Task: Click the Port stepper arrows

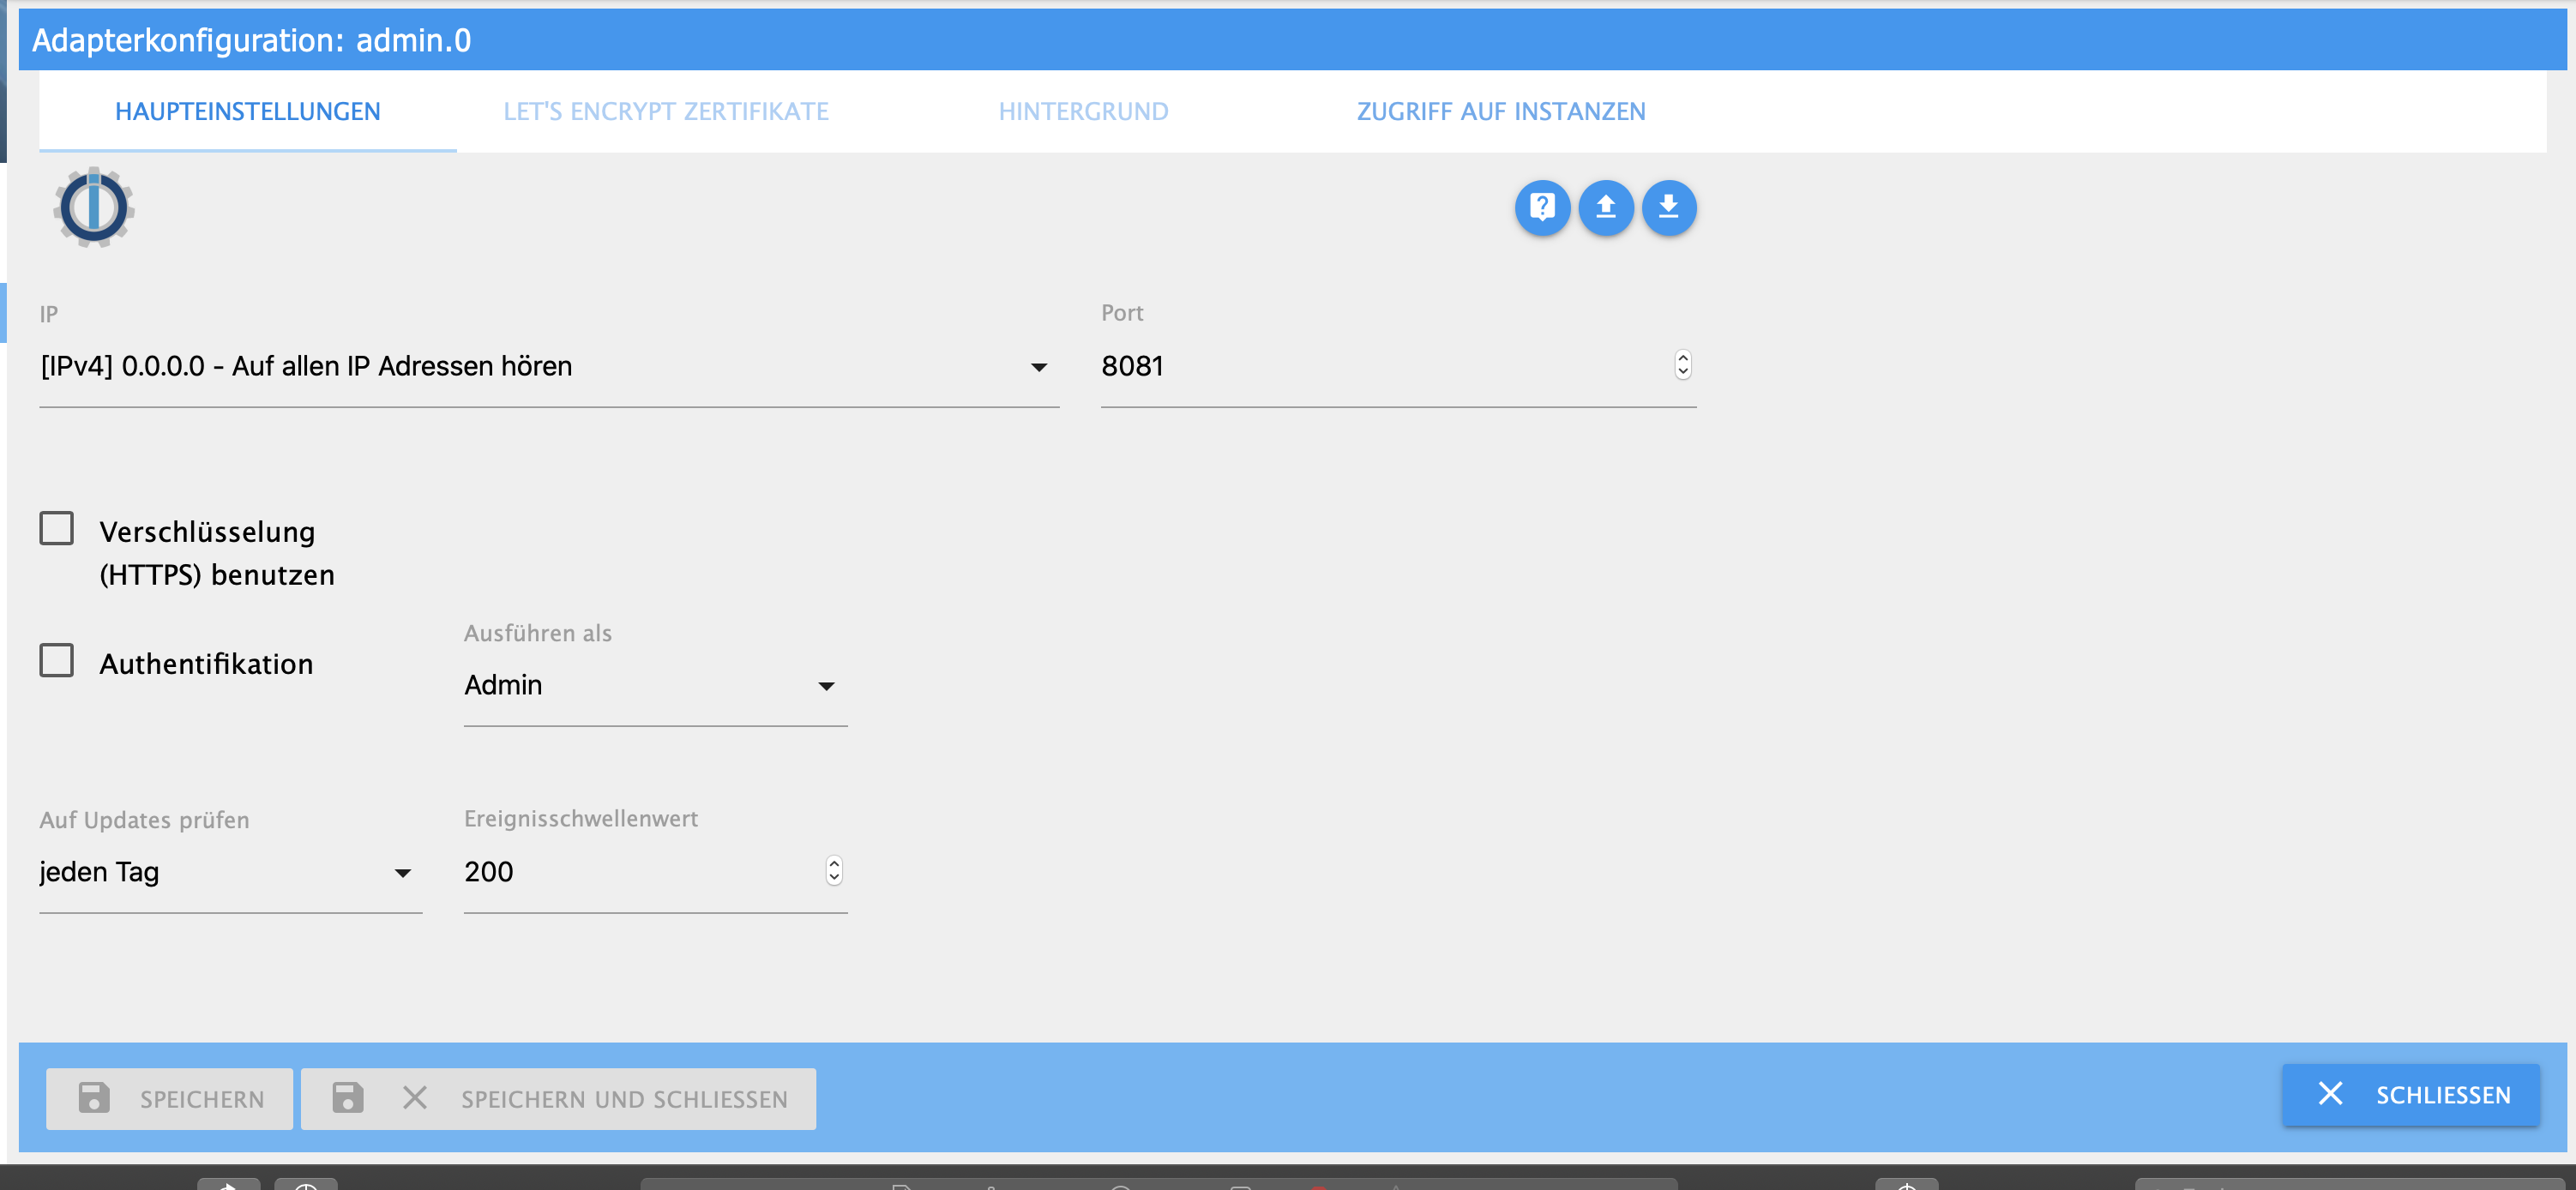Action: click(x=1683, y=365)
